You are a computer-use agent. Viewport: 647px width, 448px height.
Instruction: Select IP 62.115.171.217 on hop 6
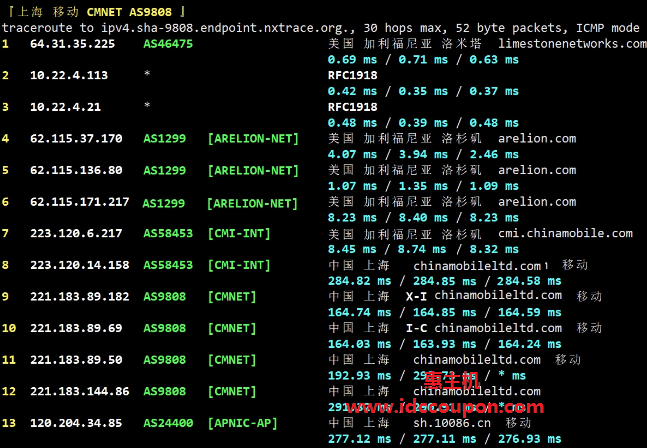pos(80,202)
